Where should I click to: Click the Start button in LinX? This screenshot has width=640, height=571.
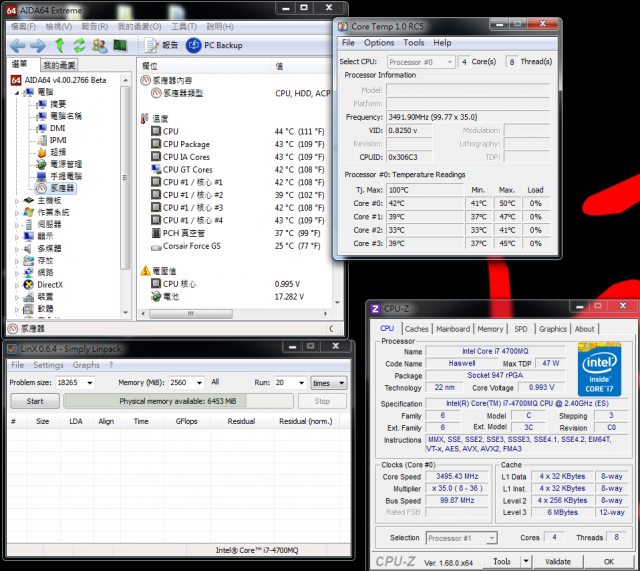[x=34, y=401]
